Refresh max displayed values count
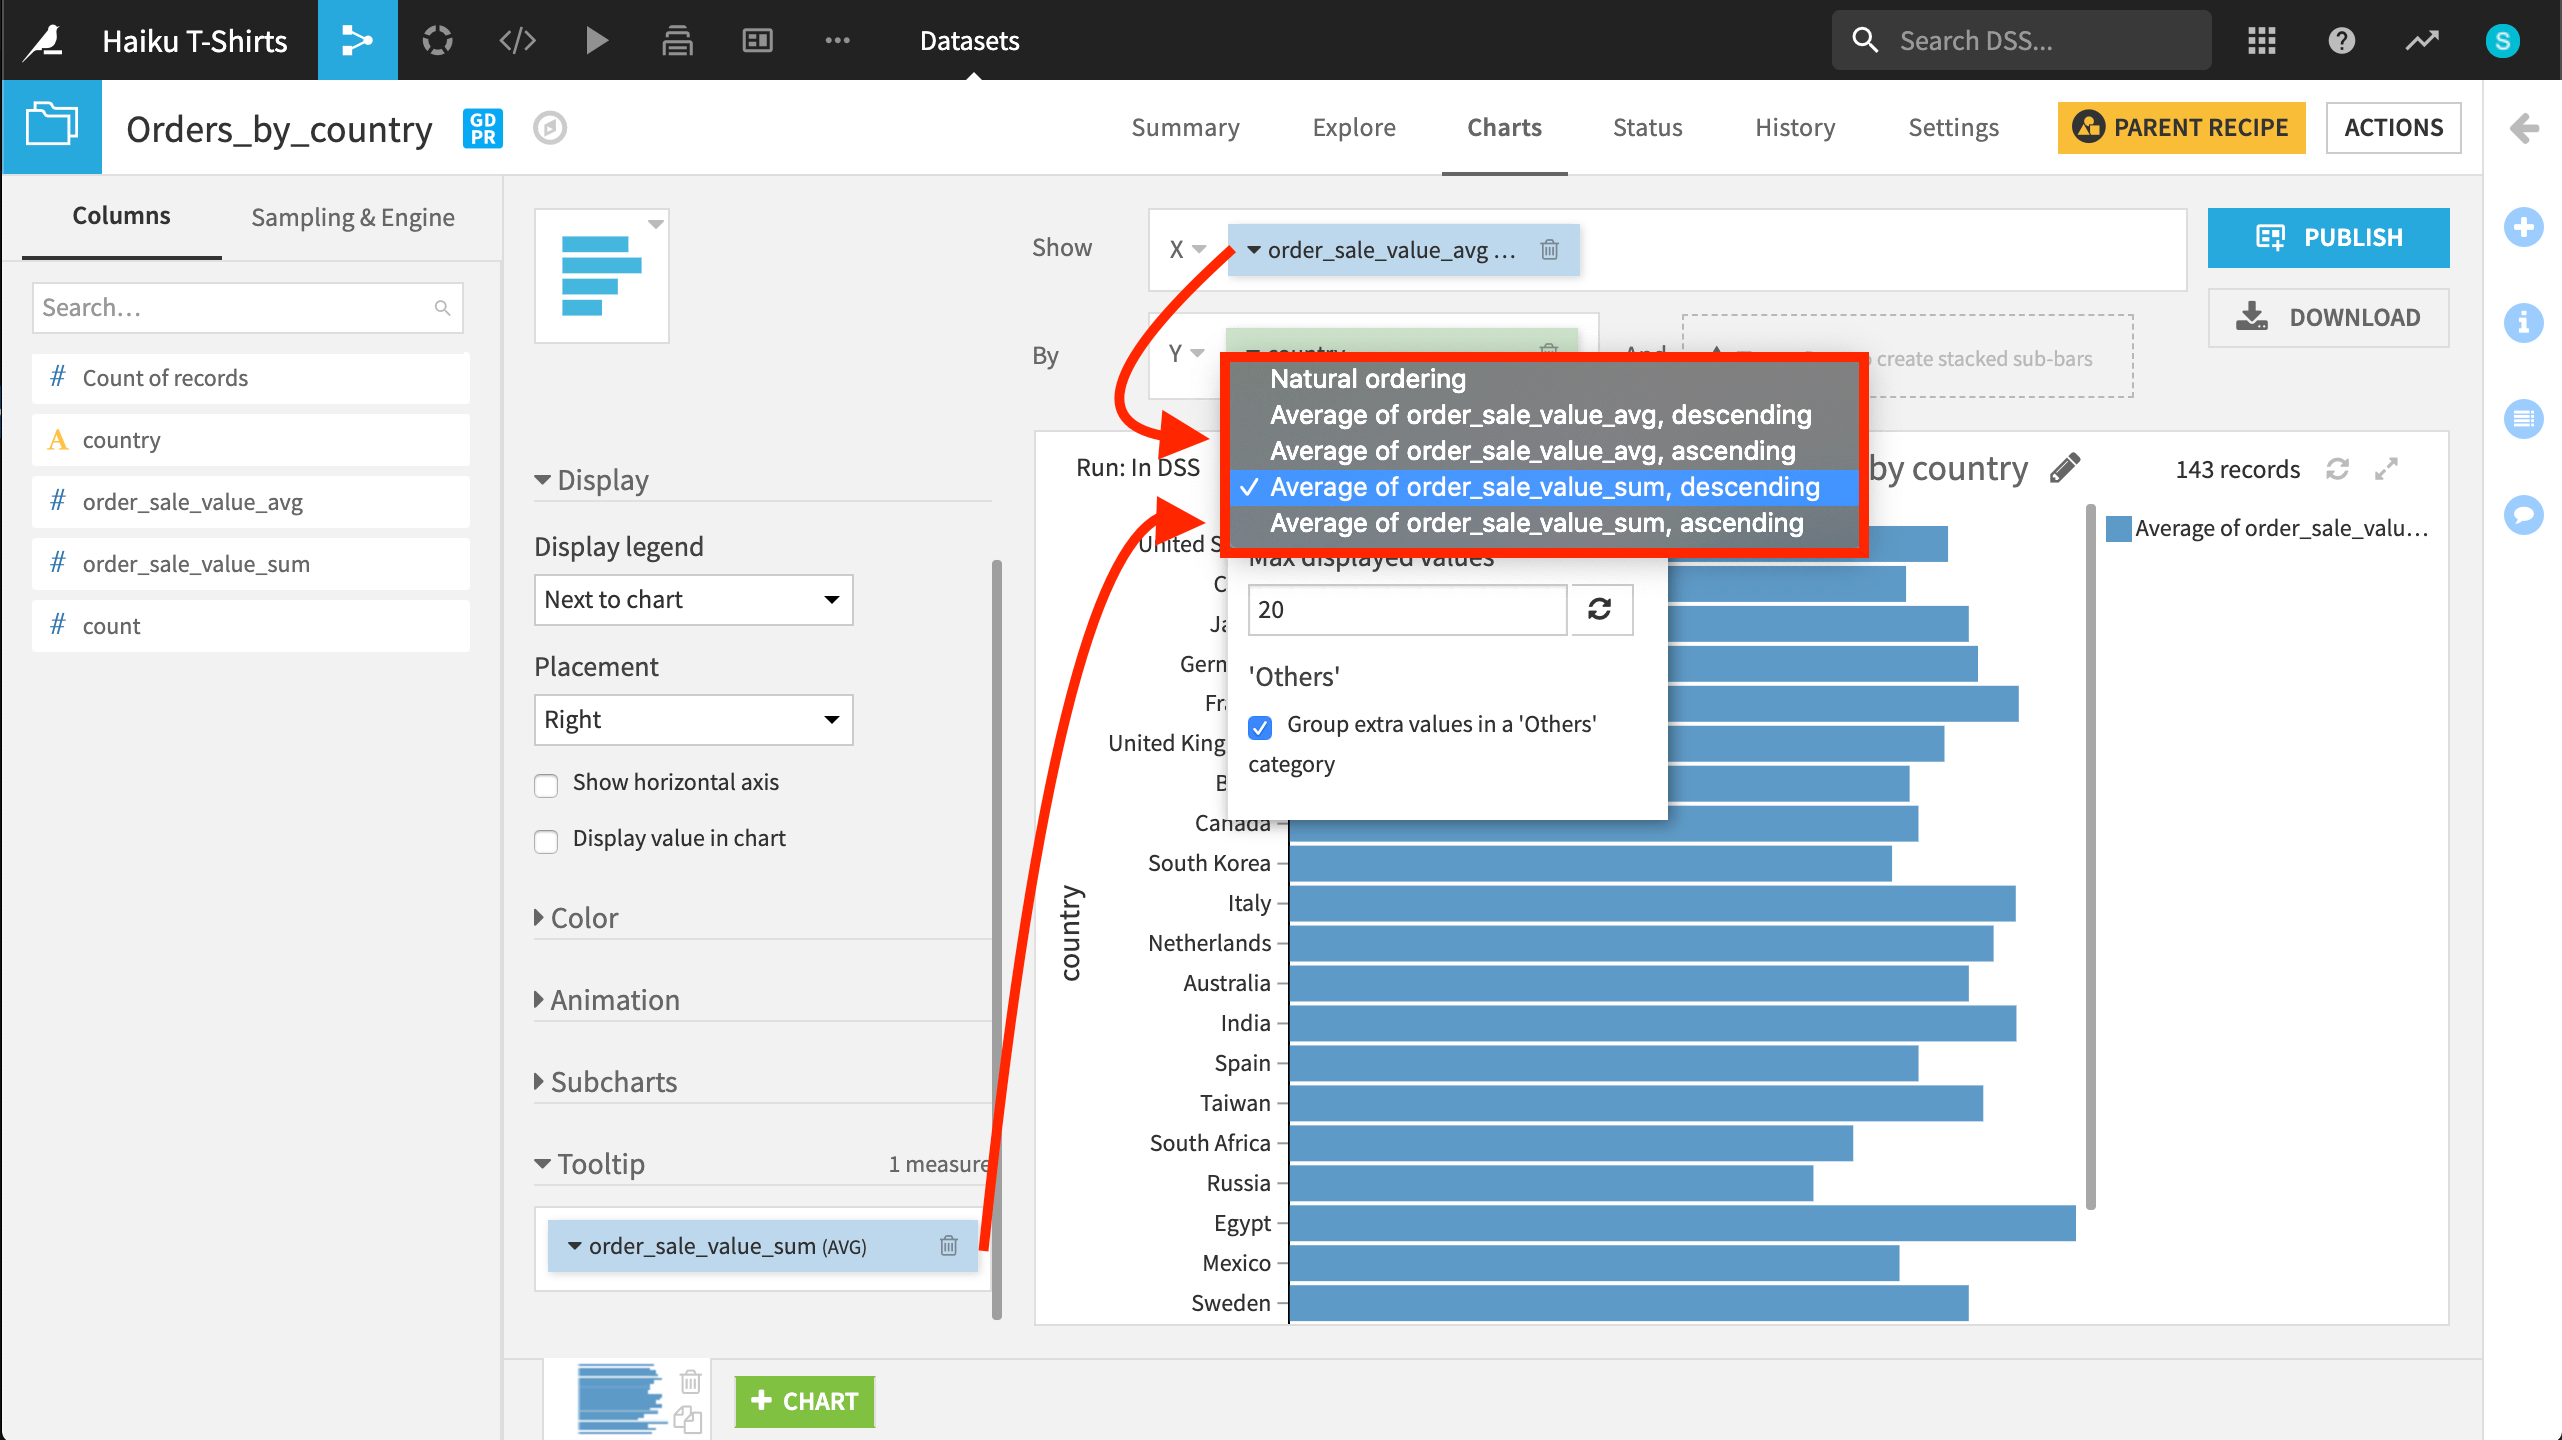 click(x=1600, y=609)
